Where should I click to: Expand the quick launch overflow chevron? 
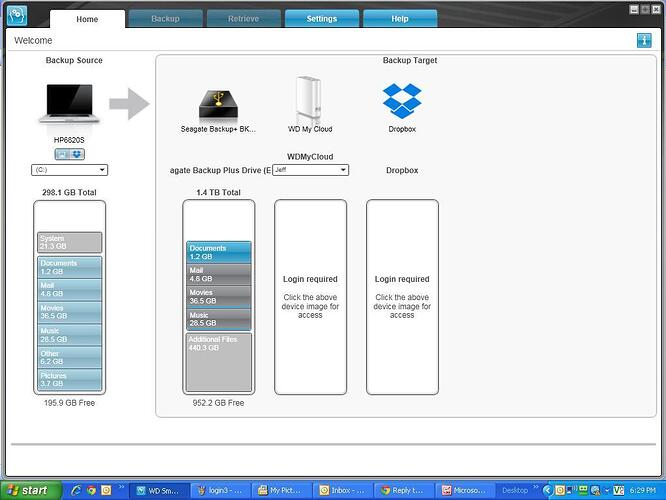(121, 487)
